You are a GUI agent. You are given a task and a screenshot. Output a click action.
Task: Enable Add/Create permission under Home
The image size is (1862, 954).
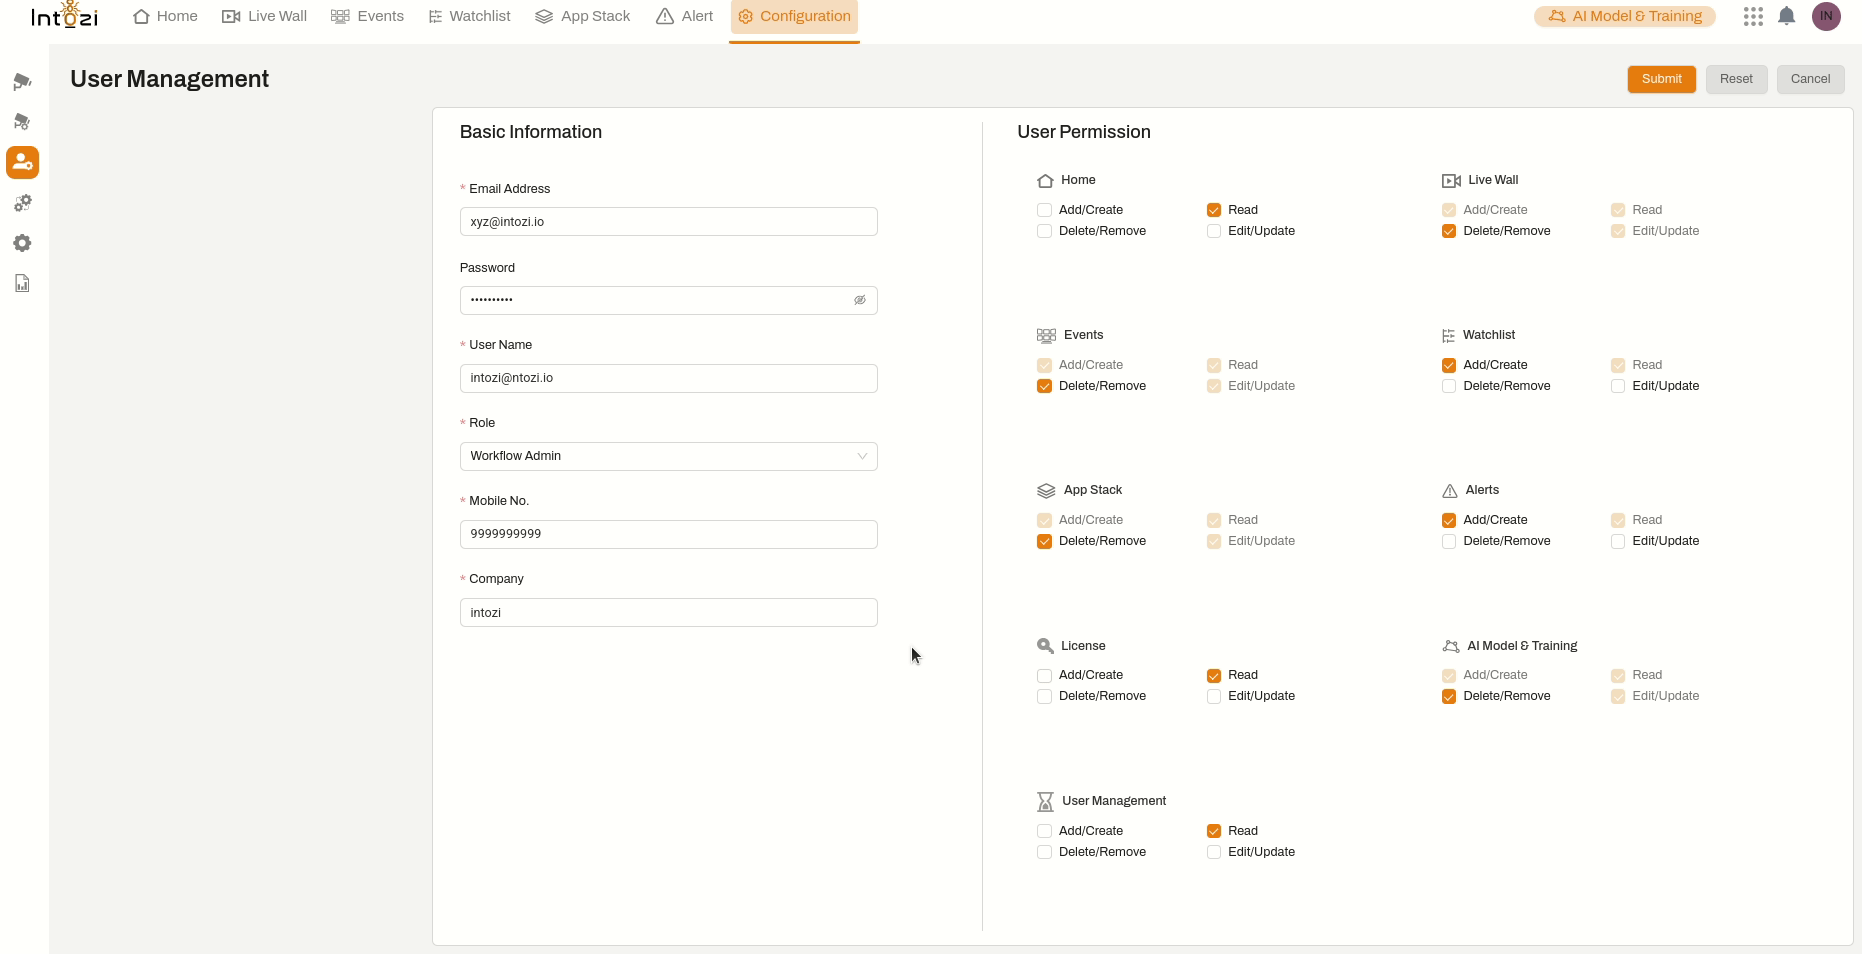click(x=1044, y=210)
